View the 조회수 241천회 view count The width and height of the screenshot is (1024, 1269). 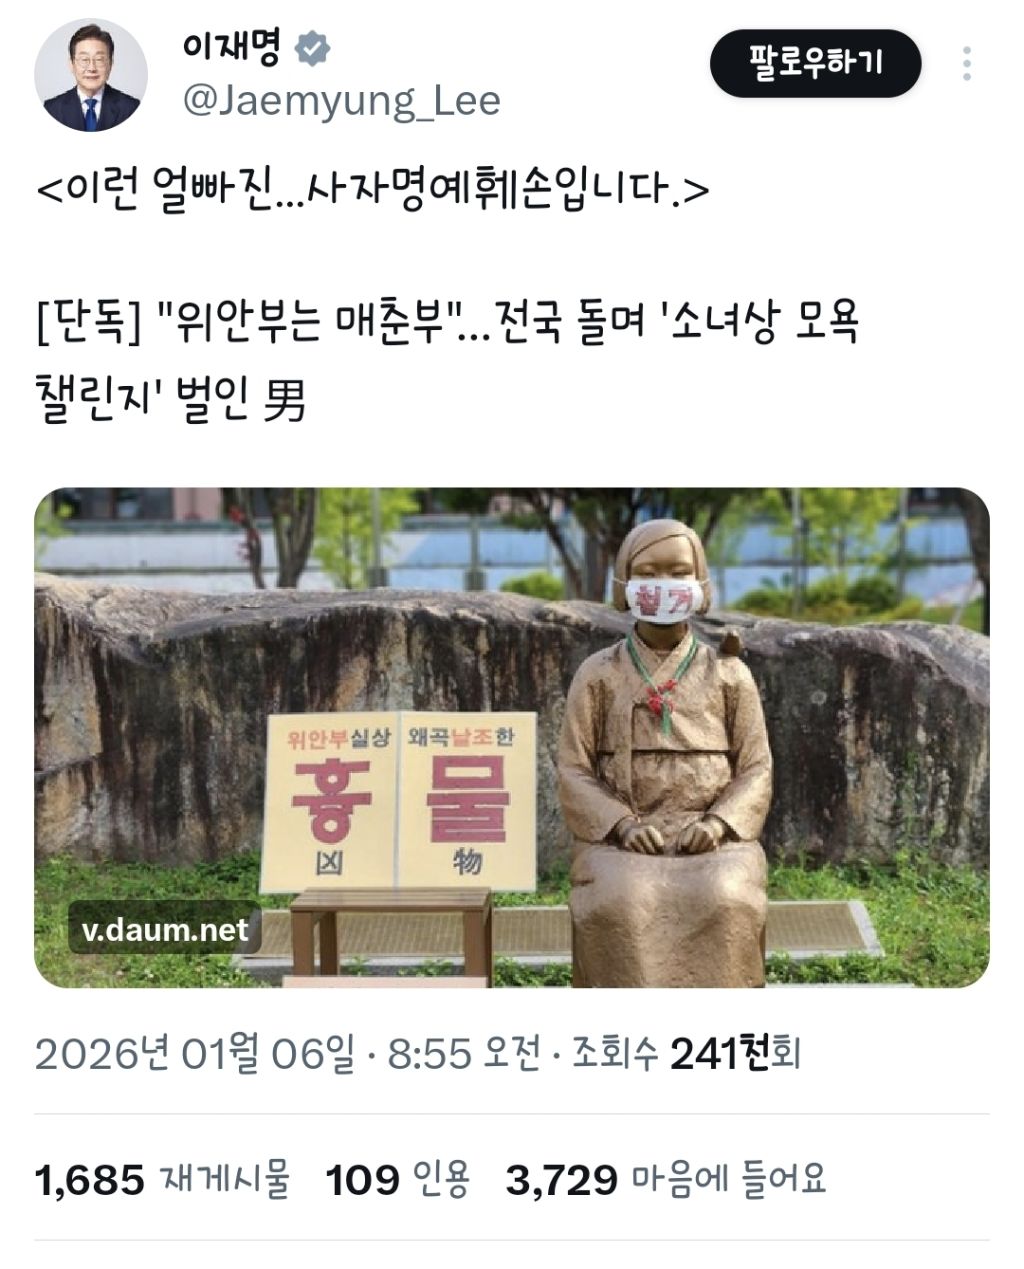pos(686,1053)
